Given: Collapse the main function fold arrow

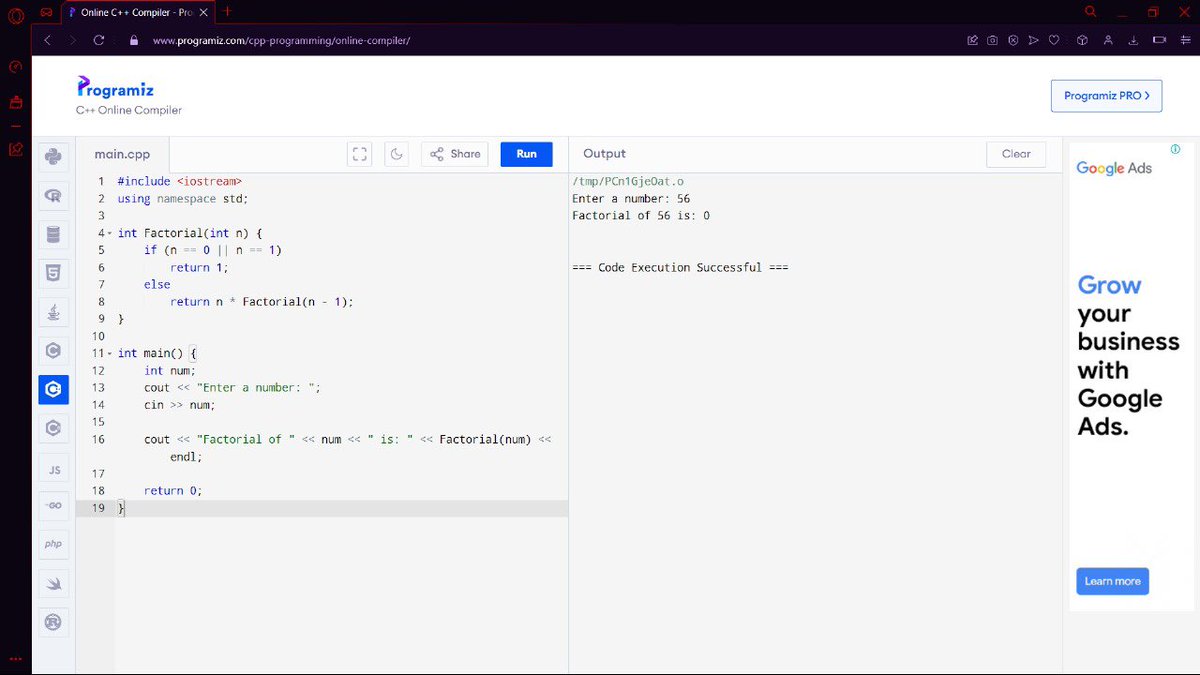Looking at the screenshot, I should (x=110, y=354).
